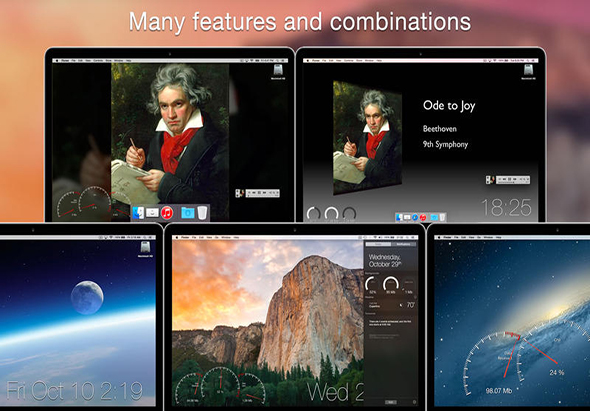Click the tilted Beethoven album artwork
The image size is (590, 411).
tap(367, 138)
